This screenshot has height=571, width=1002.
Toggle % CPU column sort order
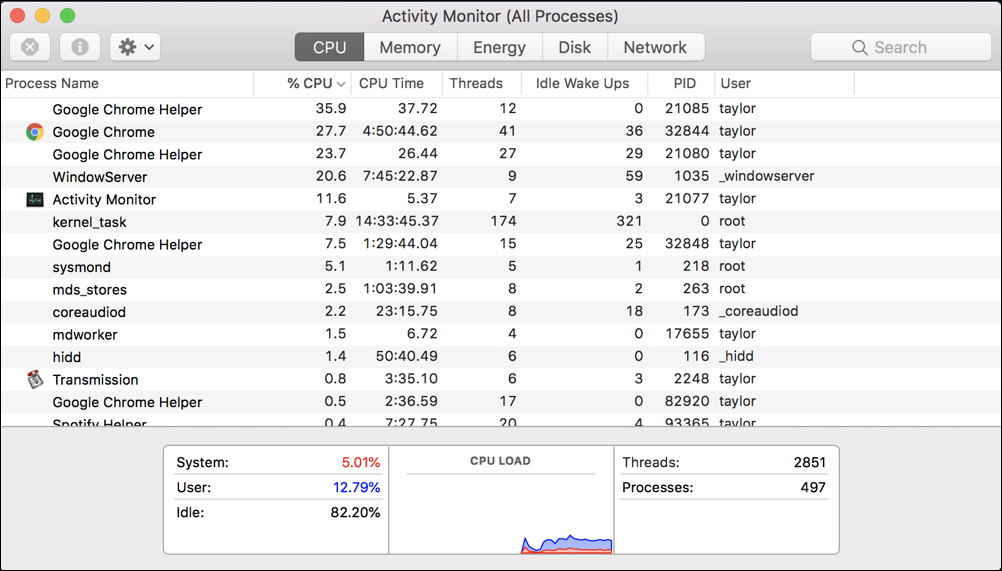(x=302, y=83)
